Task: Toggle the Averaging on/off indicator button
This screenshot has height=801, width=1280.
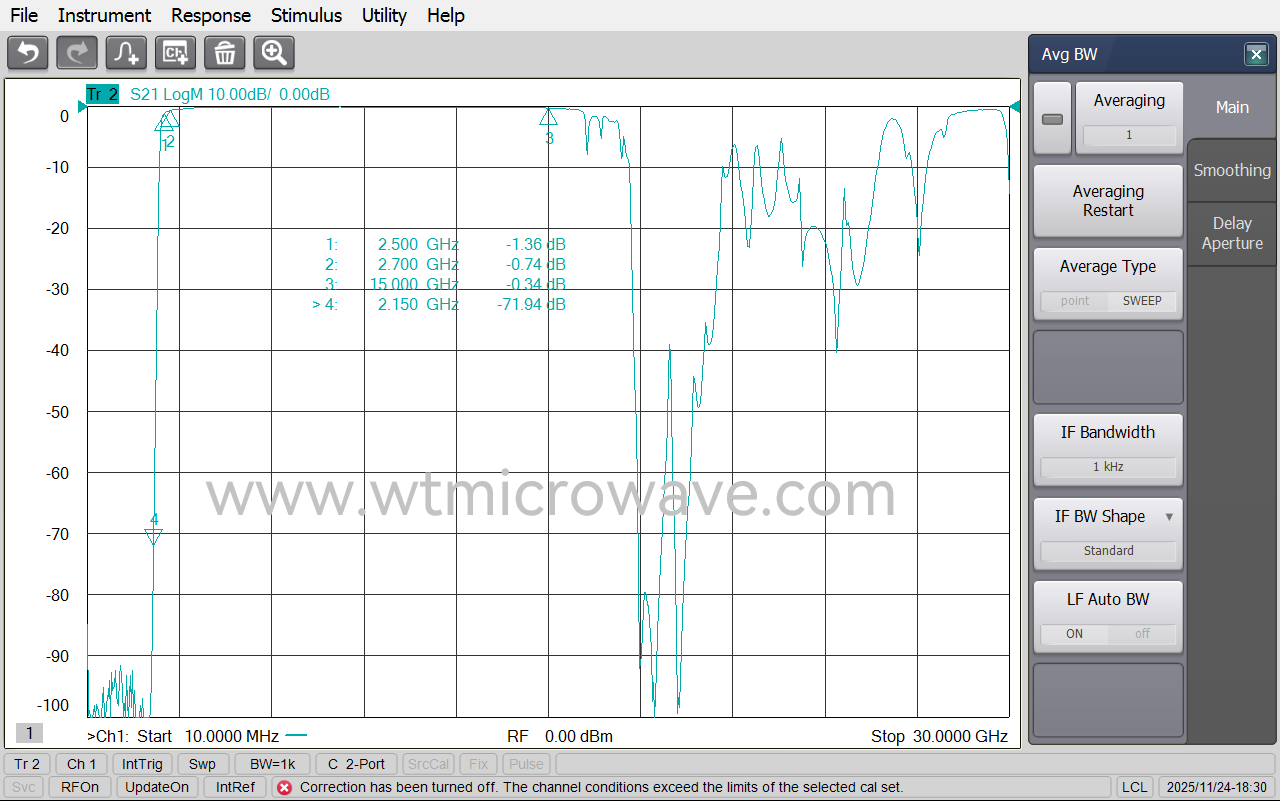Action: point(1052,119)
